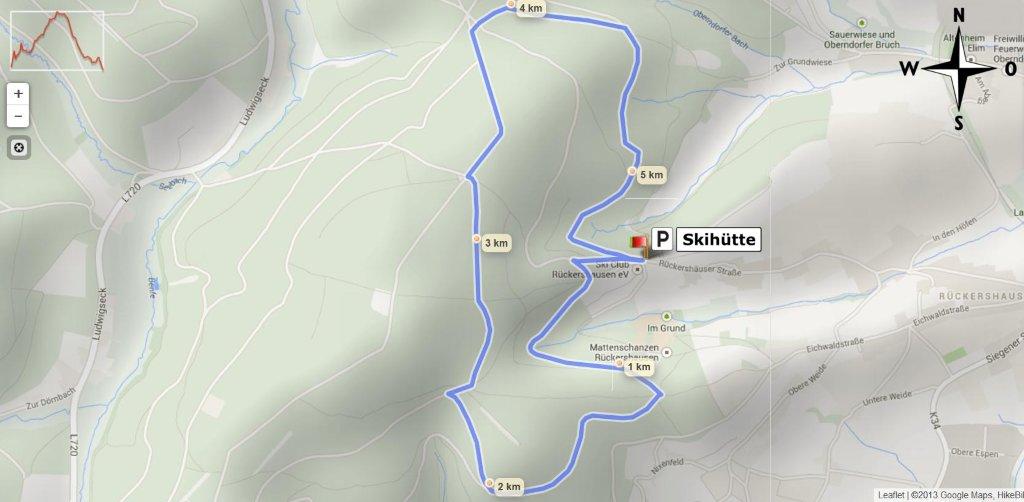Zoom out with the minus button
Image resolution: width=1024 pixels, height=502 pixels.
point(18,116)
